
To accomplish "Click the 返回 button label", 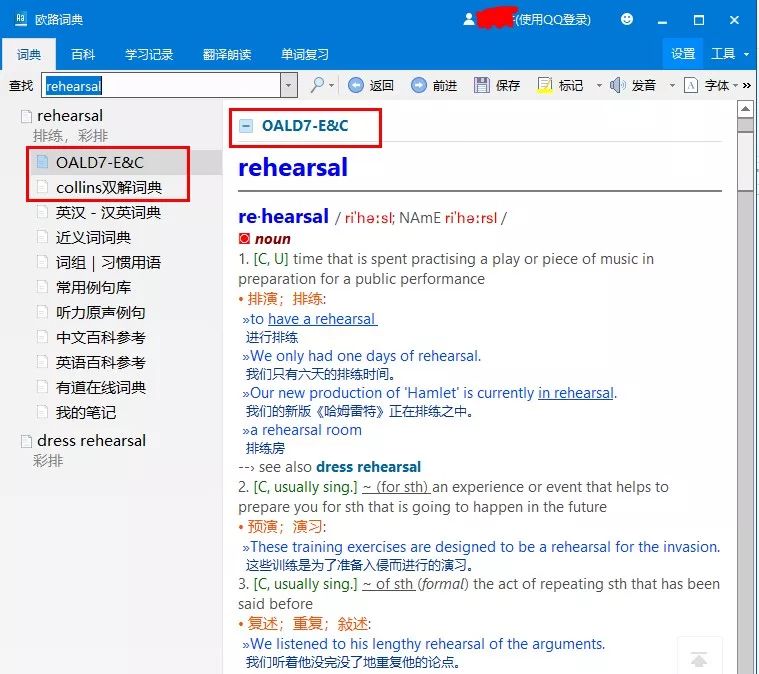I will click(382, 86).
